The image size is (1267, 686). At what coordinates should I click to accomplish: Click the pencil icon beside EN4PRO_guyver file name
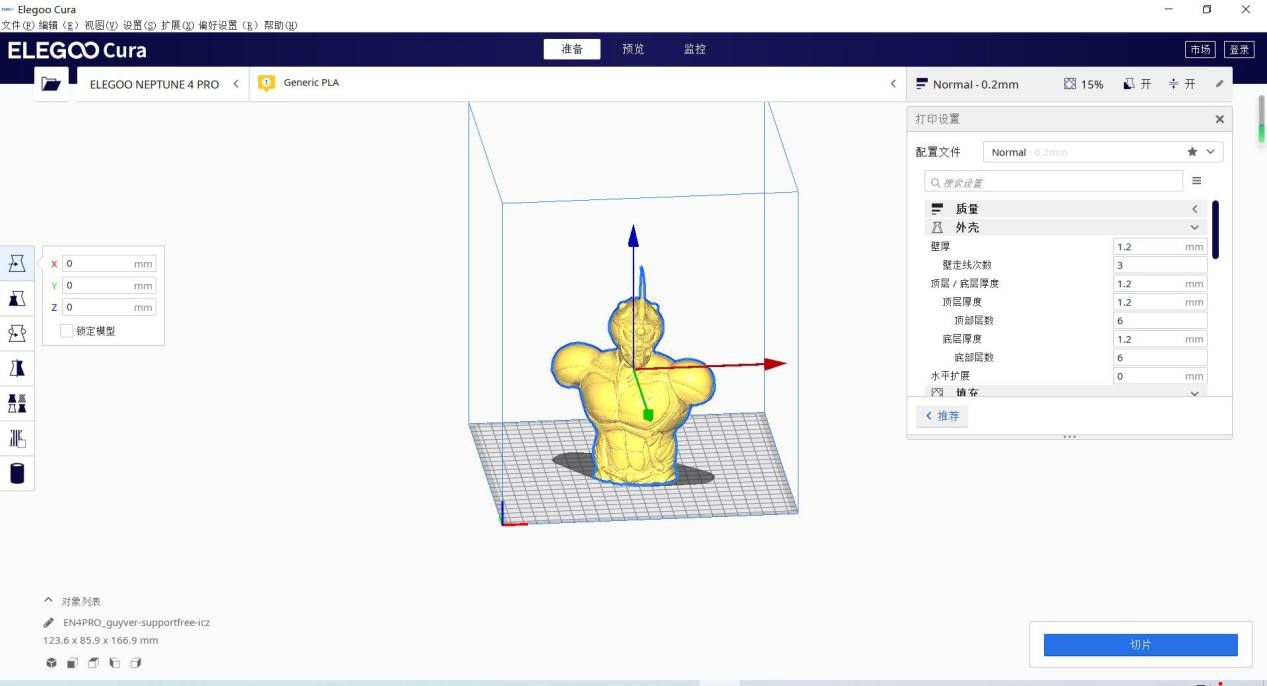pos(49,622)
